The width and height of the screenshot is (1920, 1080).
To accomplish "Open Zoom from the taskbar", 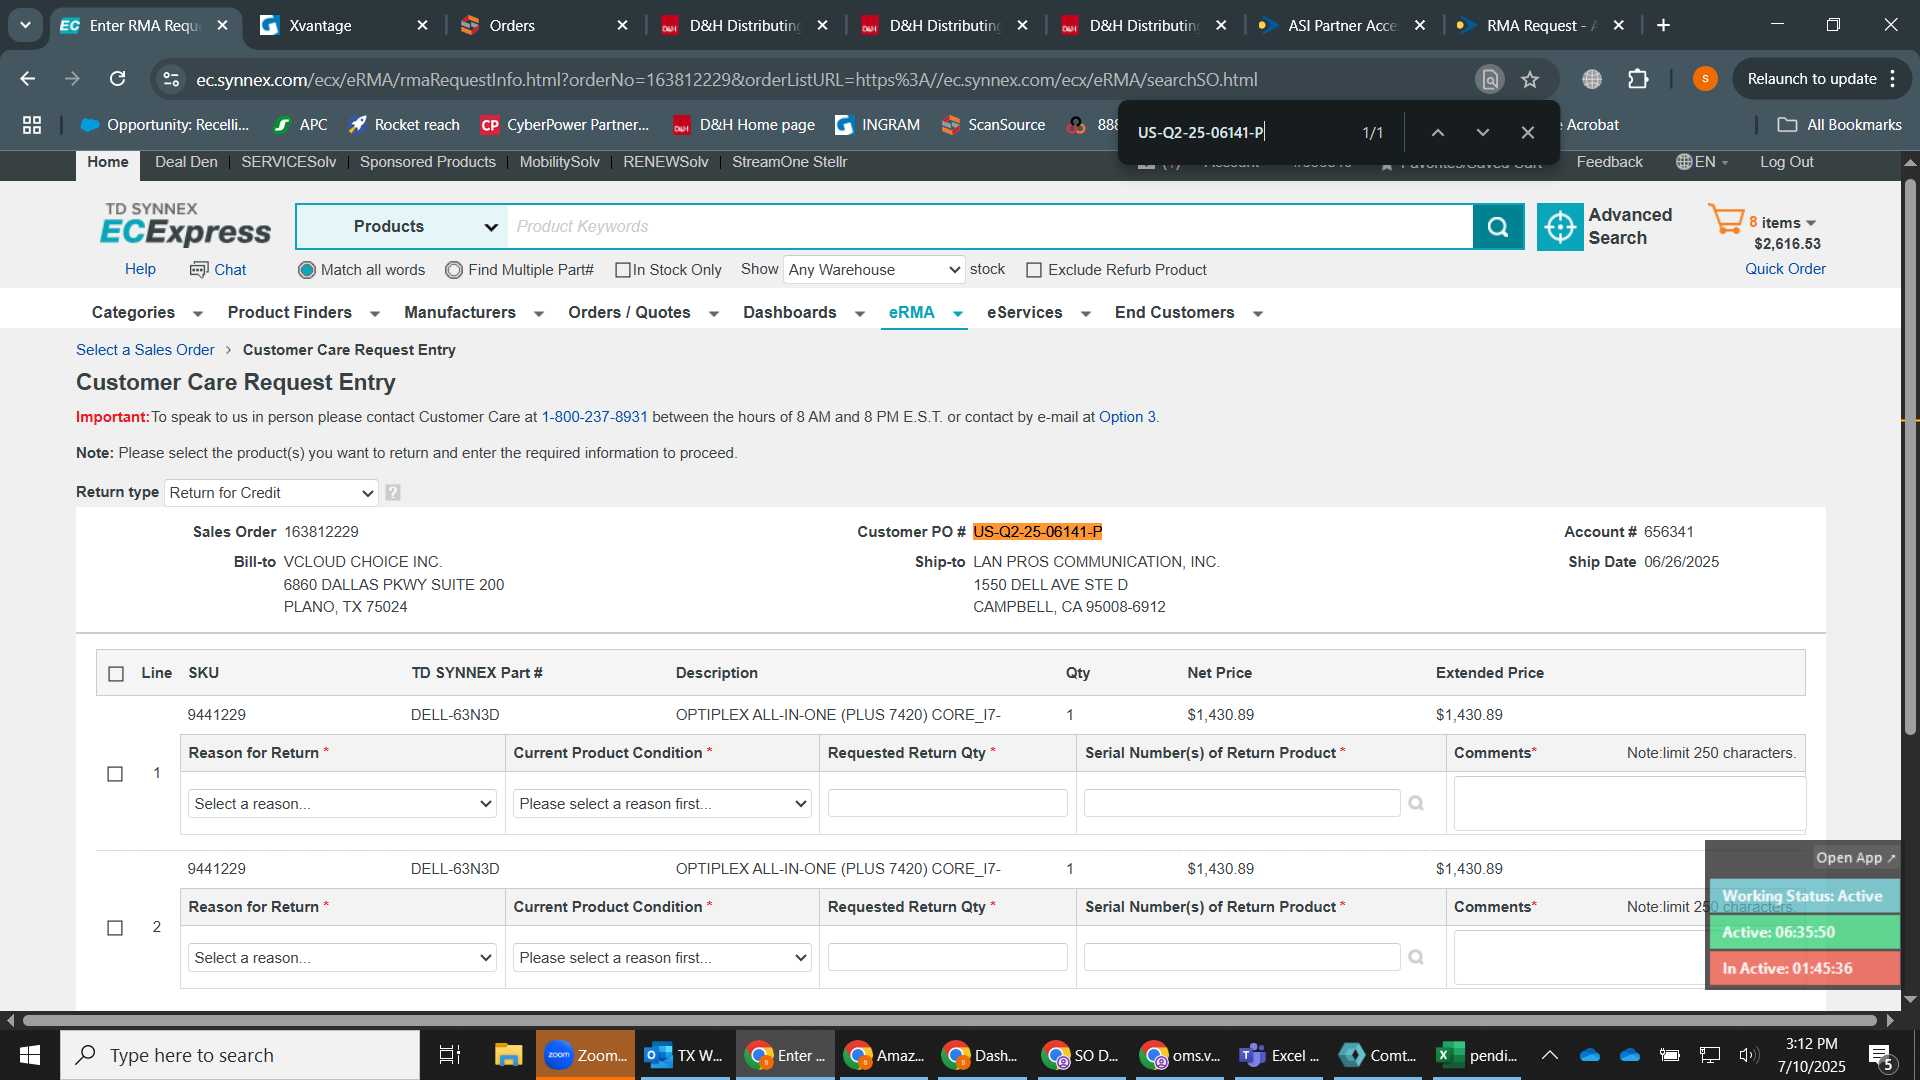I will point(585,1055).
